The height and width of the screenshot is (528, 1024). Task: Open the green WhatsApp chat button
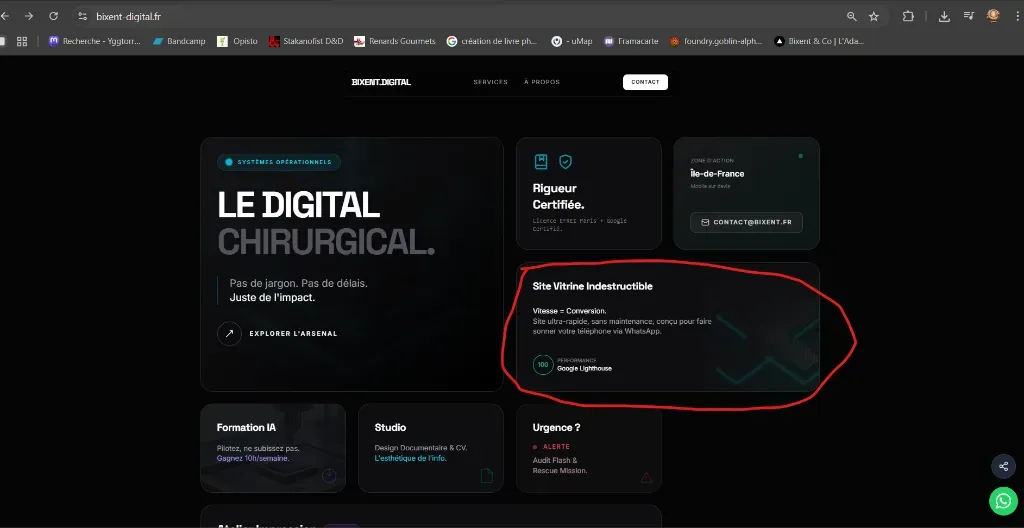(x=1003, y=501)
